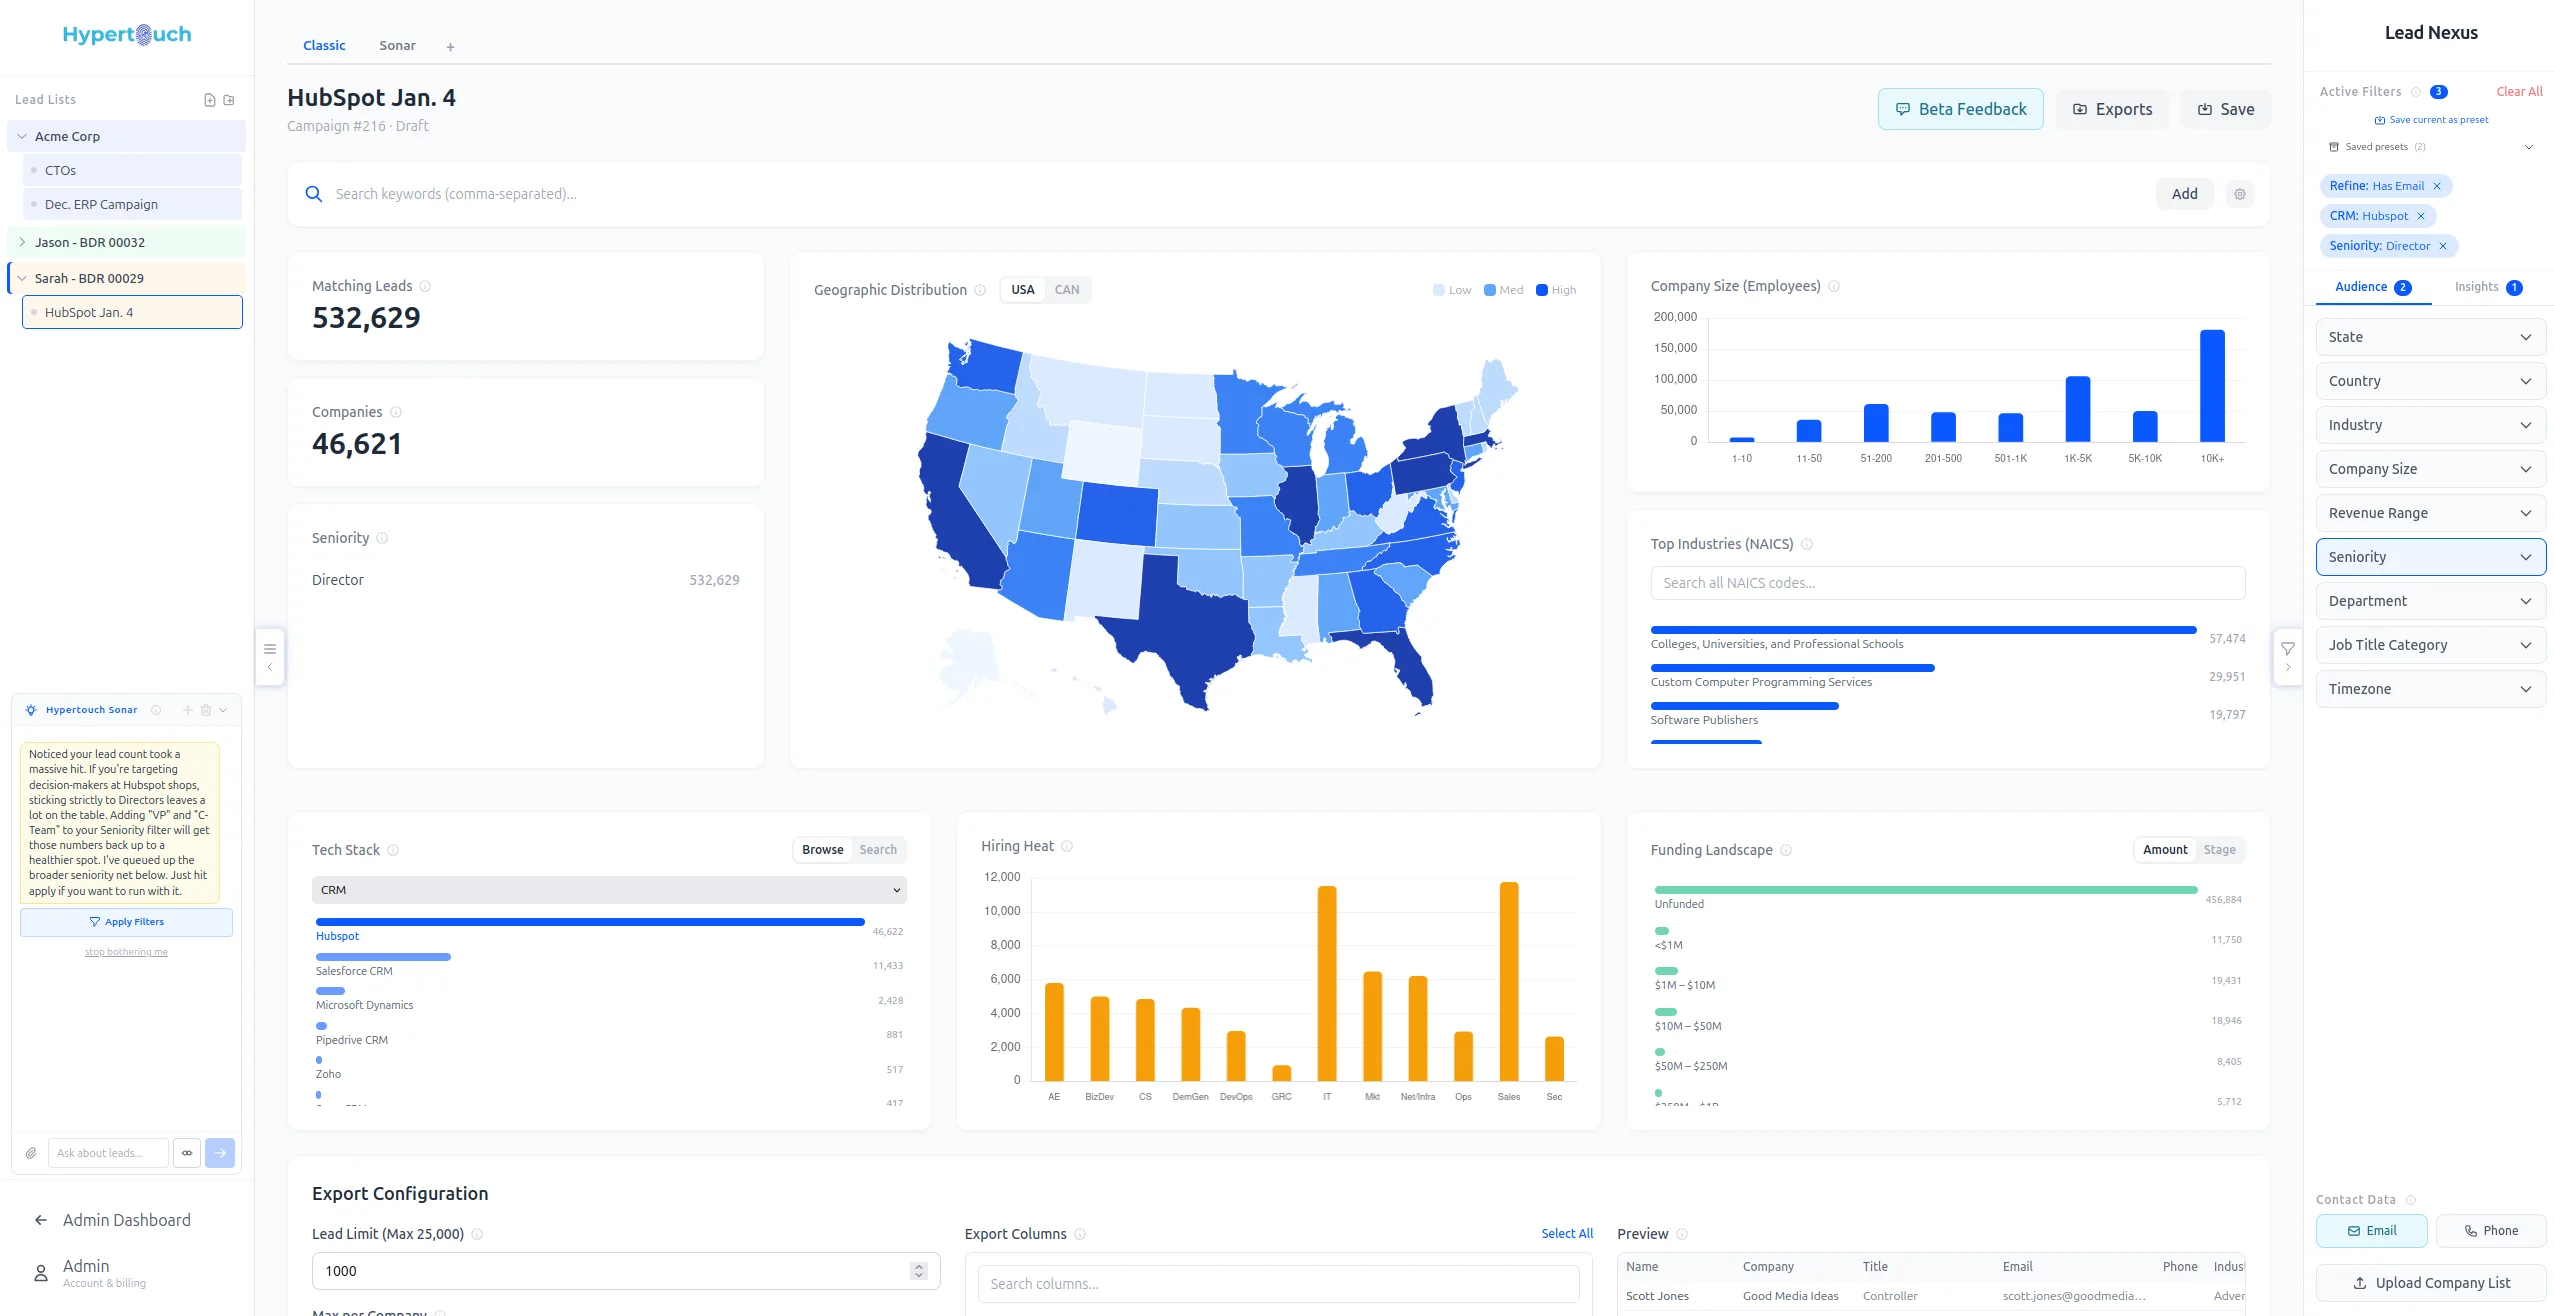Open the Audience tab
Image resolution: width=2554 pixels, height=1316 pixels.
click(x=2372, y=287)
